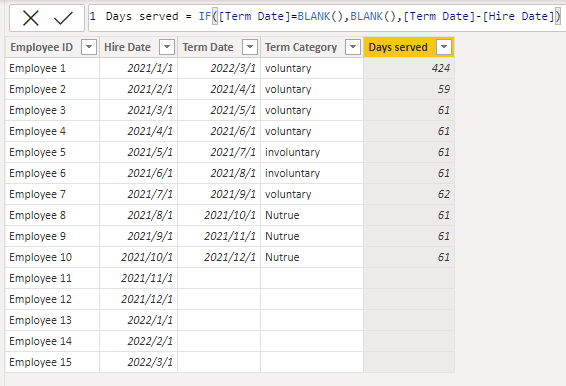The width and height of the screenshot is (566, 386).
Task: Click Term Date 2021/12/1 for Employee 10
Action: [x=219, y=257]
